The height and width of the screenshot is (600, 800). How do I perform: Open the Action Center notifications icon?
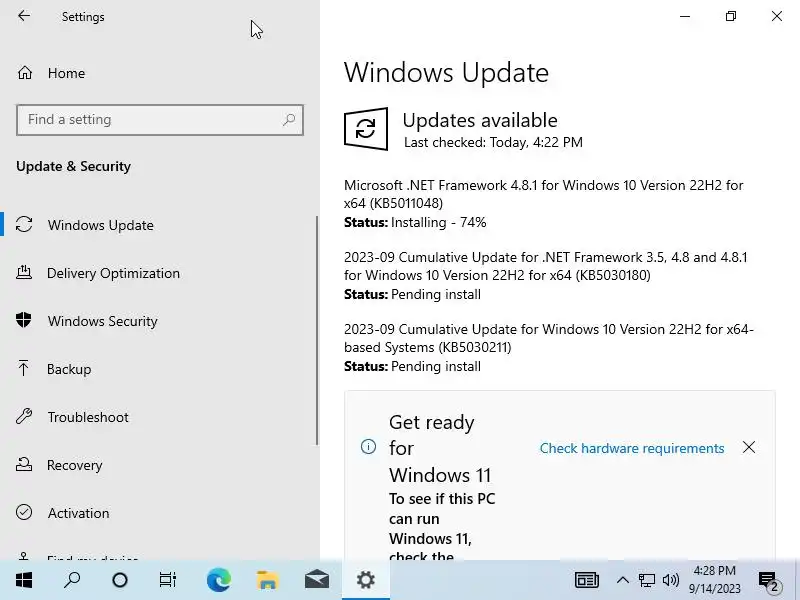pyautogui.click(x=769, y=581)
